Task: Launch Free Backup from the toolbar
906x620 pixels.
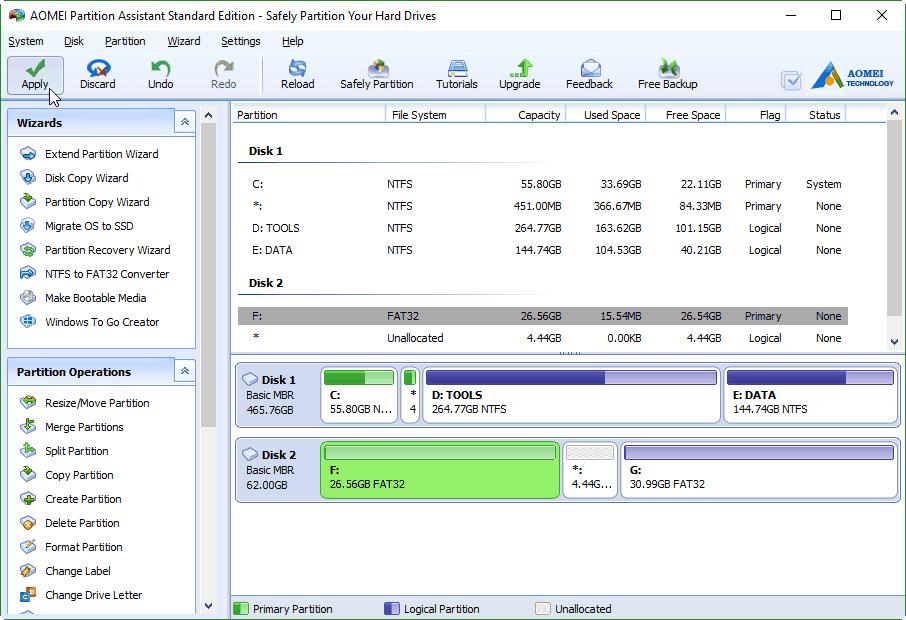Action: click(666, 73)
